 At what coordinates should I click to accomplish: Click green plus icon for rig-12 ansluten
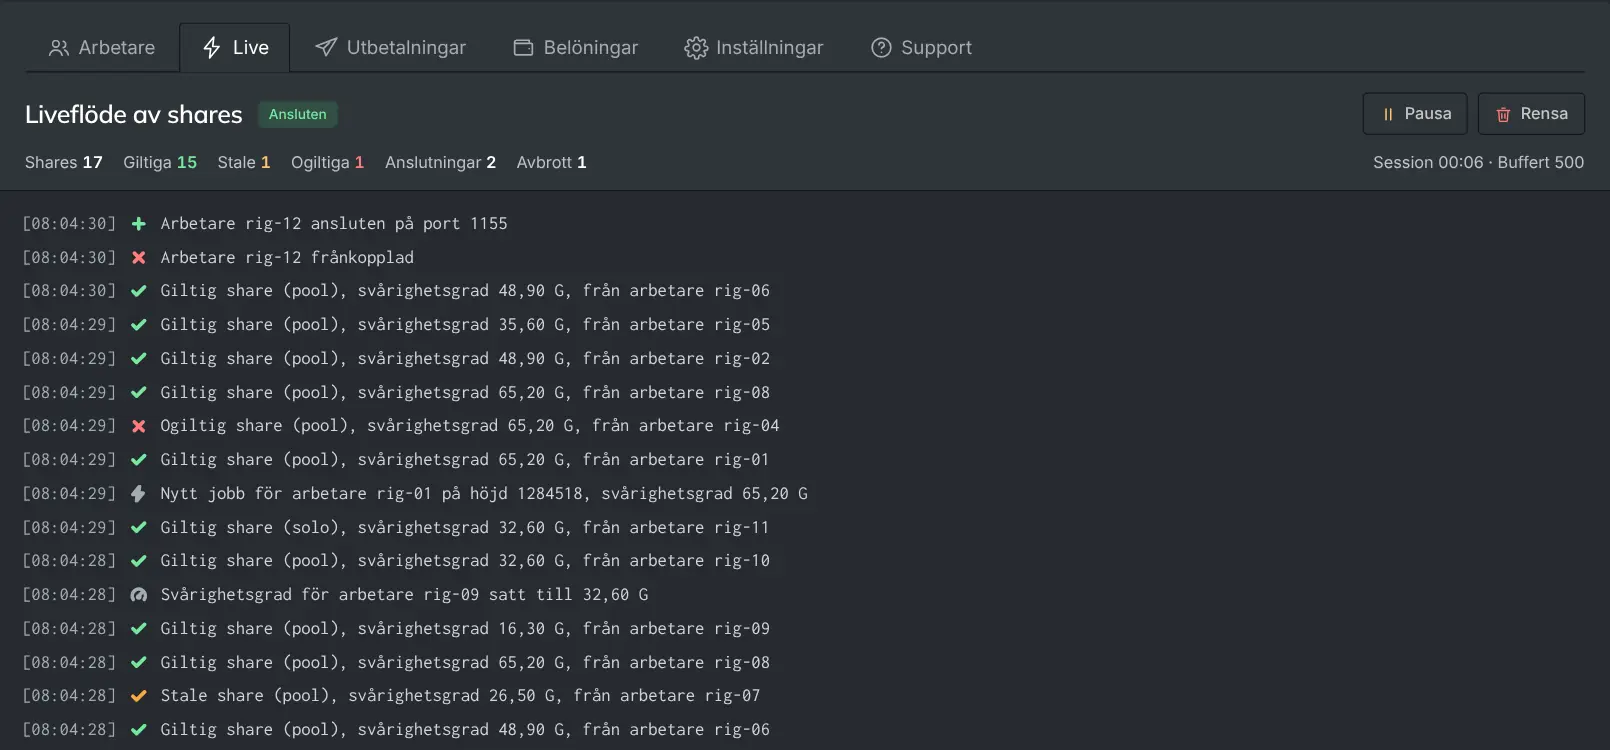click(x=139, y=224)
